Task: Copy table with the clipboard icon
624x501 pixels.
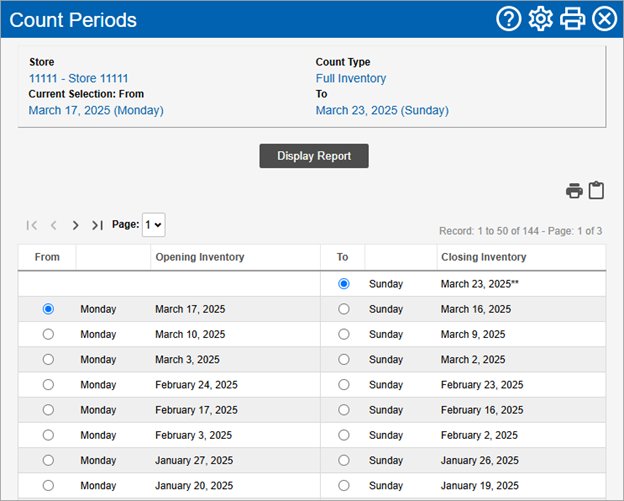Action: [x=596, y=190]
